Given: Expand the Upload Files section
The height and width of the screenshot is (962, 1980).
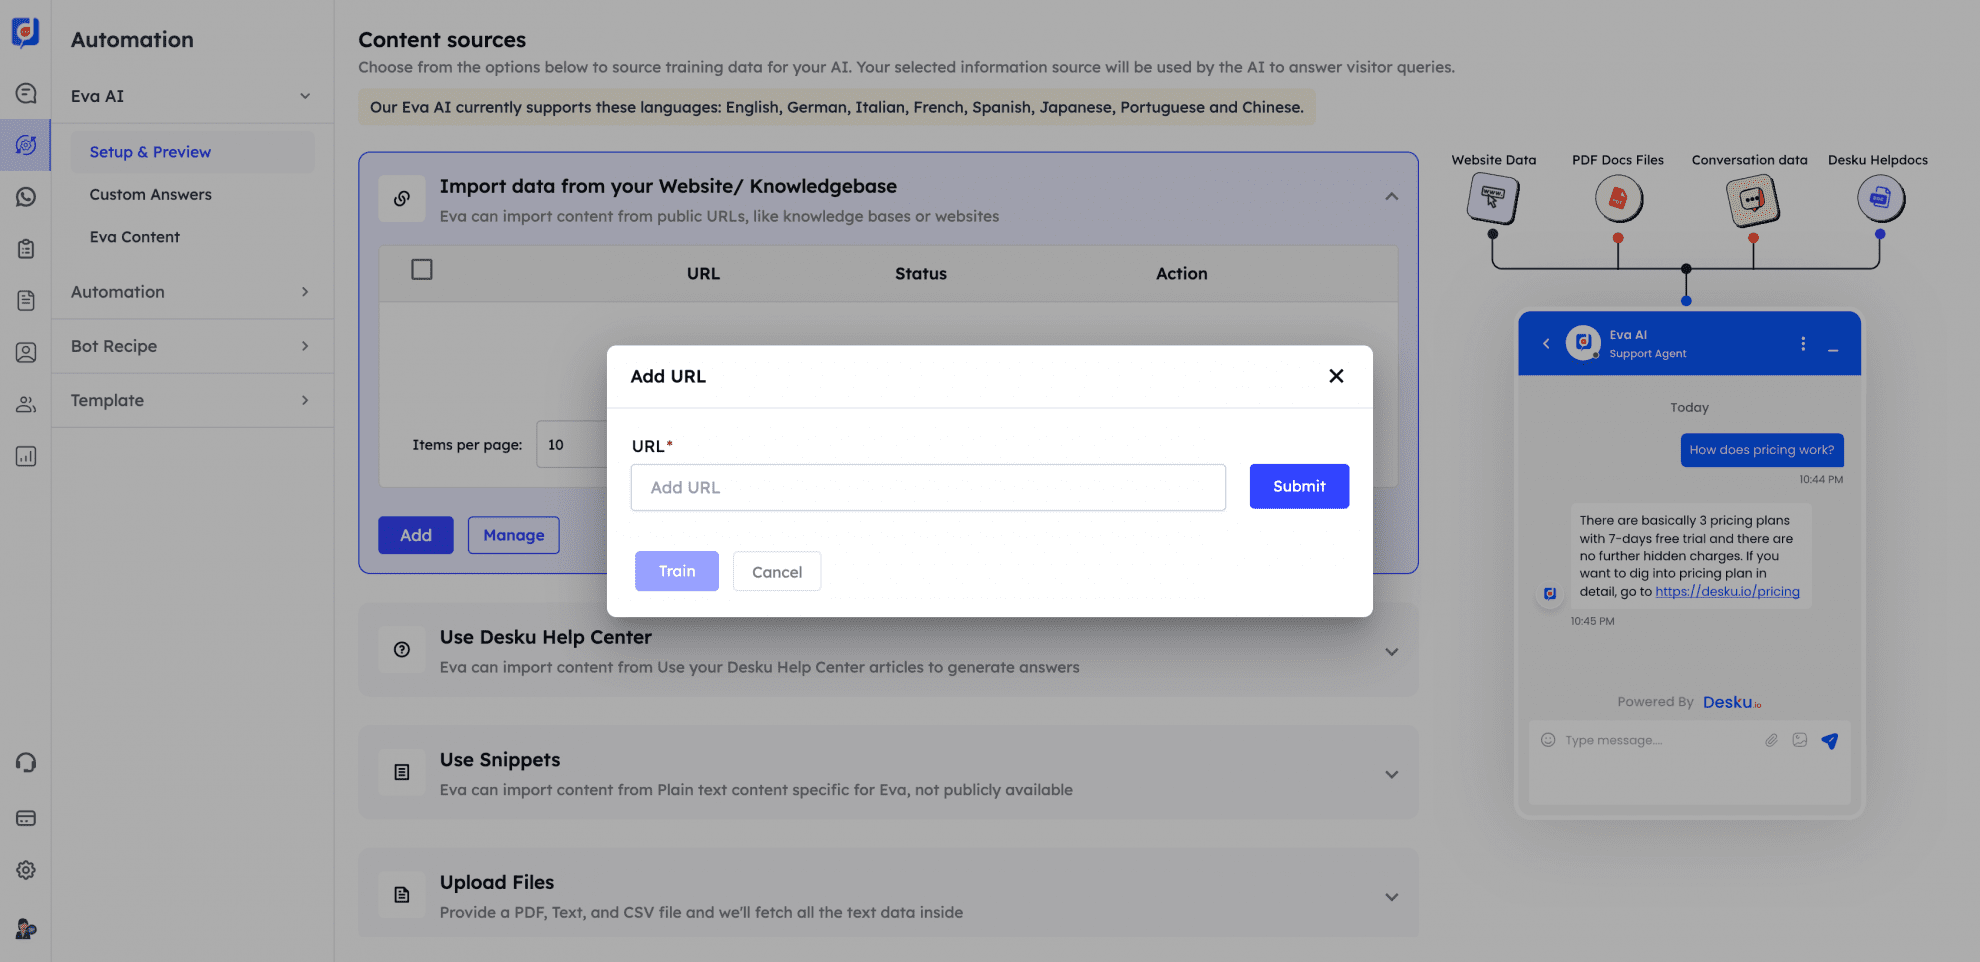Looking at the screenshot, I should 1391,897.
